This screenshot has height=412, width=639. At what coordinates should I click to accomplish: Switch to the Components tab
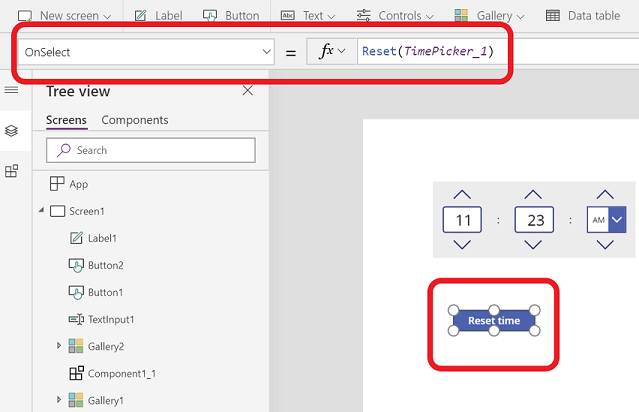tap(135, 120)
